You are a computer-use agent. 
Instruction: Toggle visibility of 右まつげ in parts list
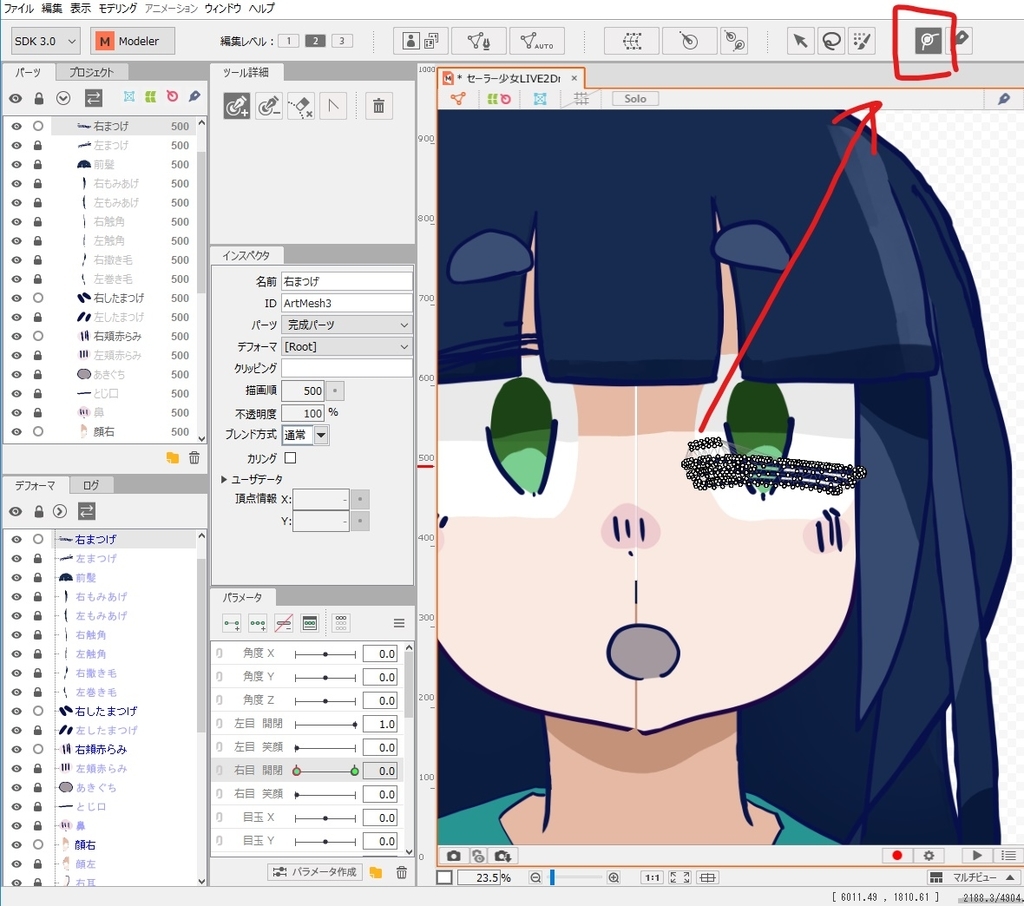(16, 126)
